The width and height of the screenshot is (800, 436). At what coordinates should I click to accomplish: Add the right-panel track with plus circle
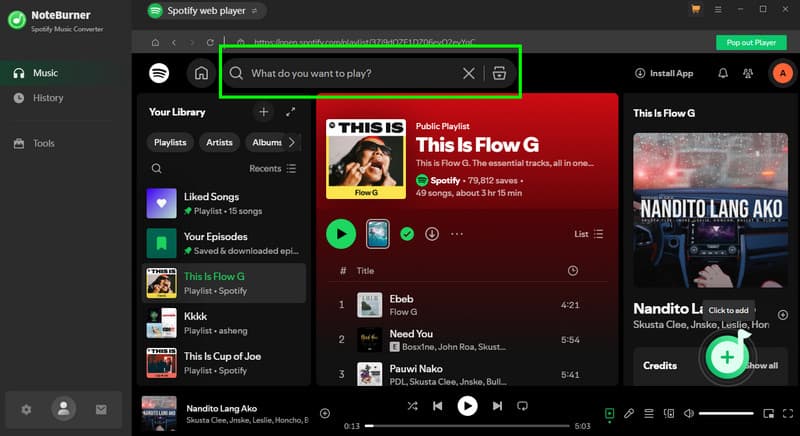tap(783, 315)
